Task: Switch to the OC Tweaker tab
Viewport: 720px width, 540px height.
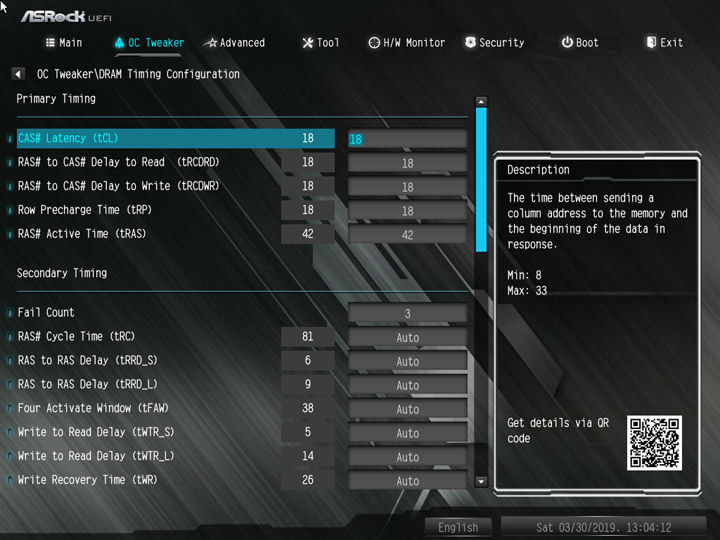Action: (x=149, y=43)
